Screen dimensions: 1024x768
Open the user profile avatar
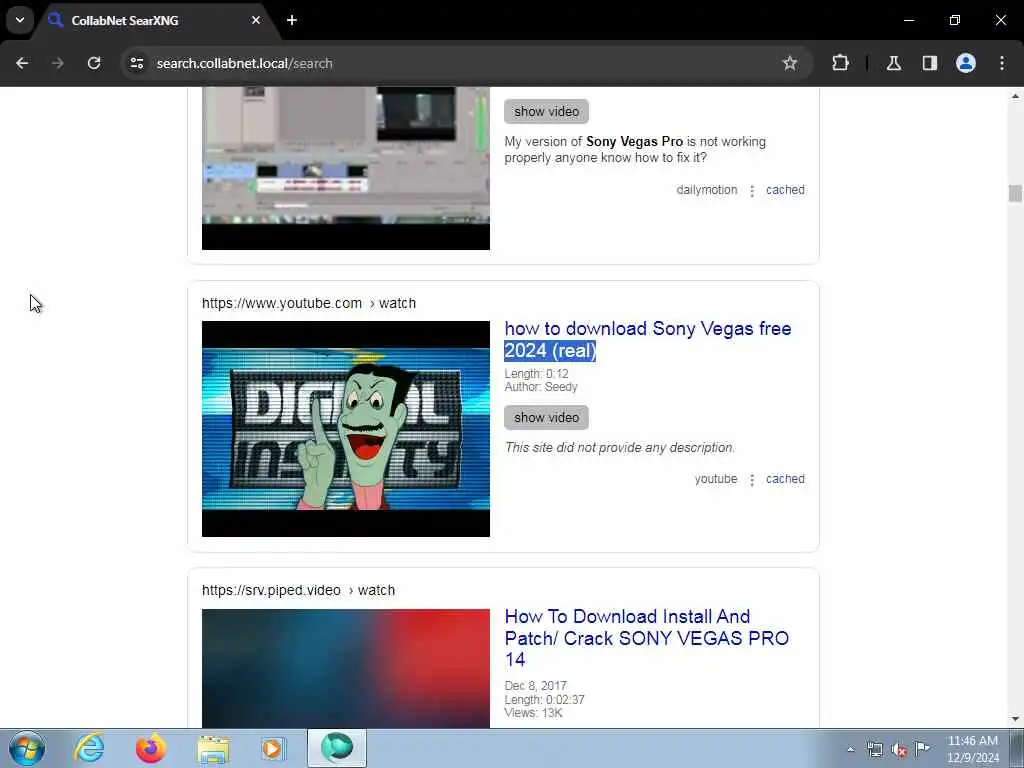point(965,63)
